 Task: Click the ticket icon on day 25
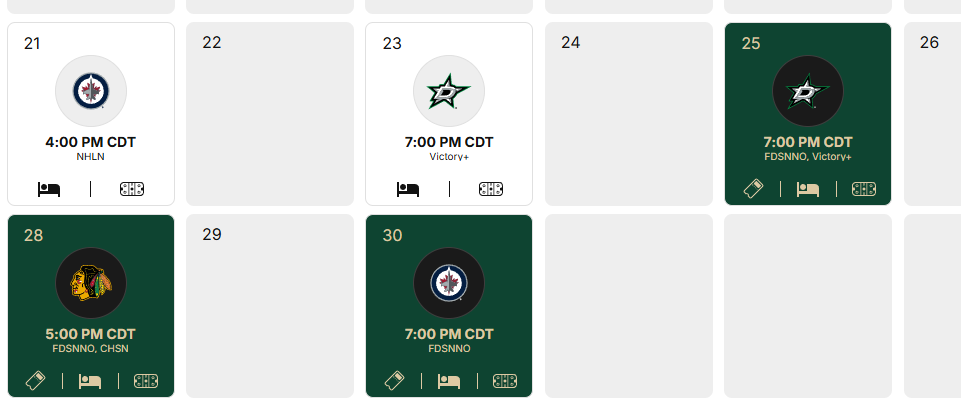point(753,189)
